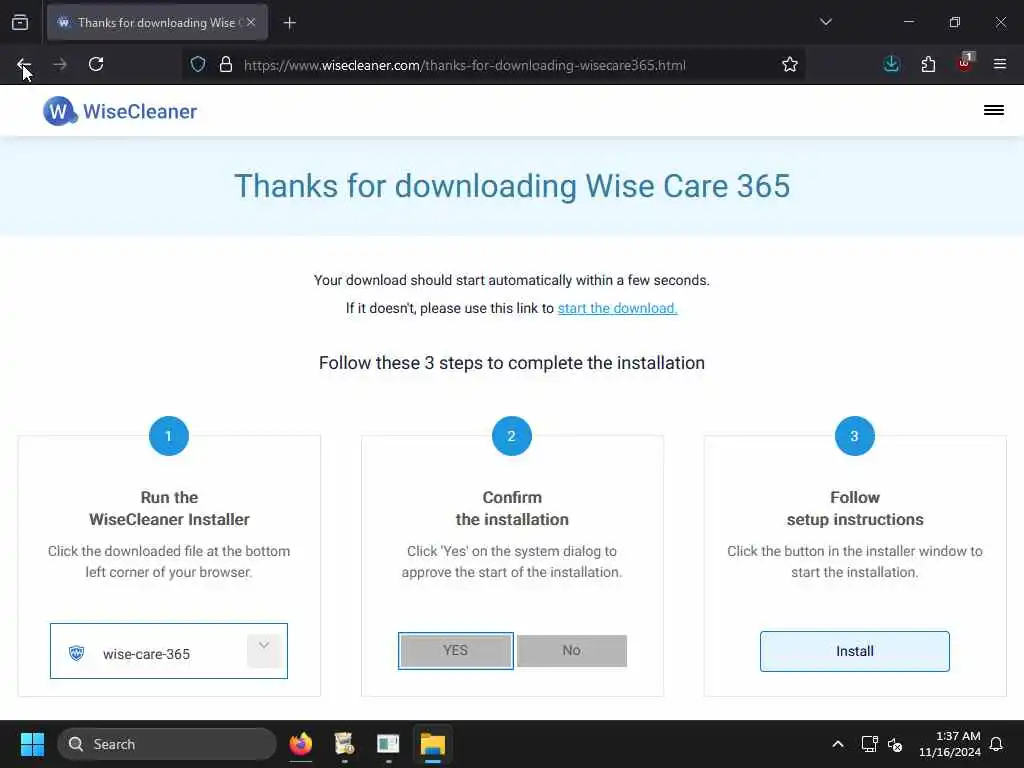This screenshot has height=768, width=1024.
Task: Click the muted volume tray icon
Action: 895,744
